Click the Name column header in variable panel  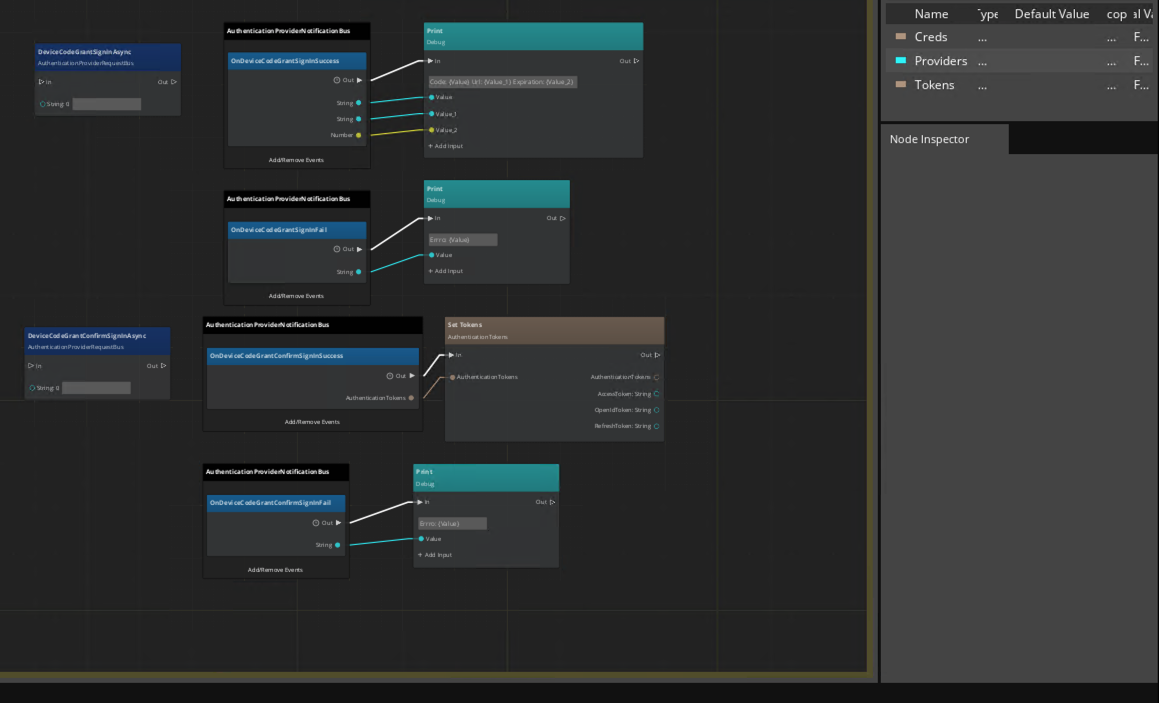(932, 13)
